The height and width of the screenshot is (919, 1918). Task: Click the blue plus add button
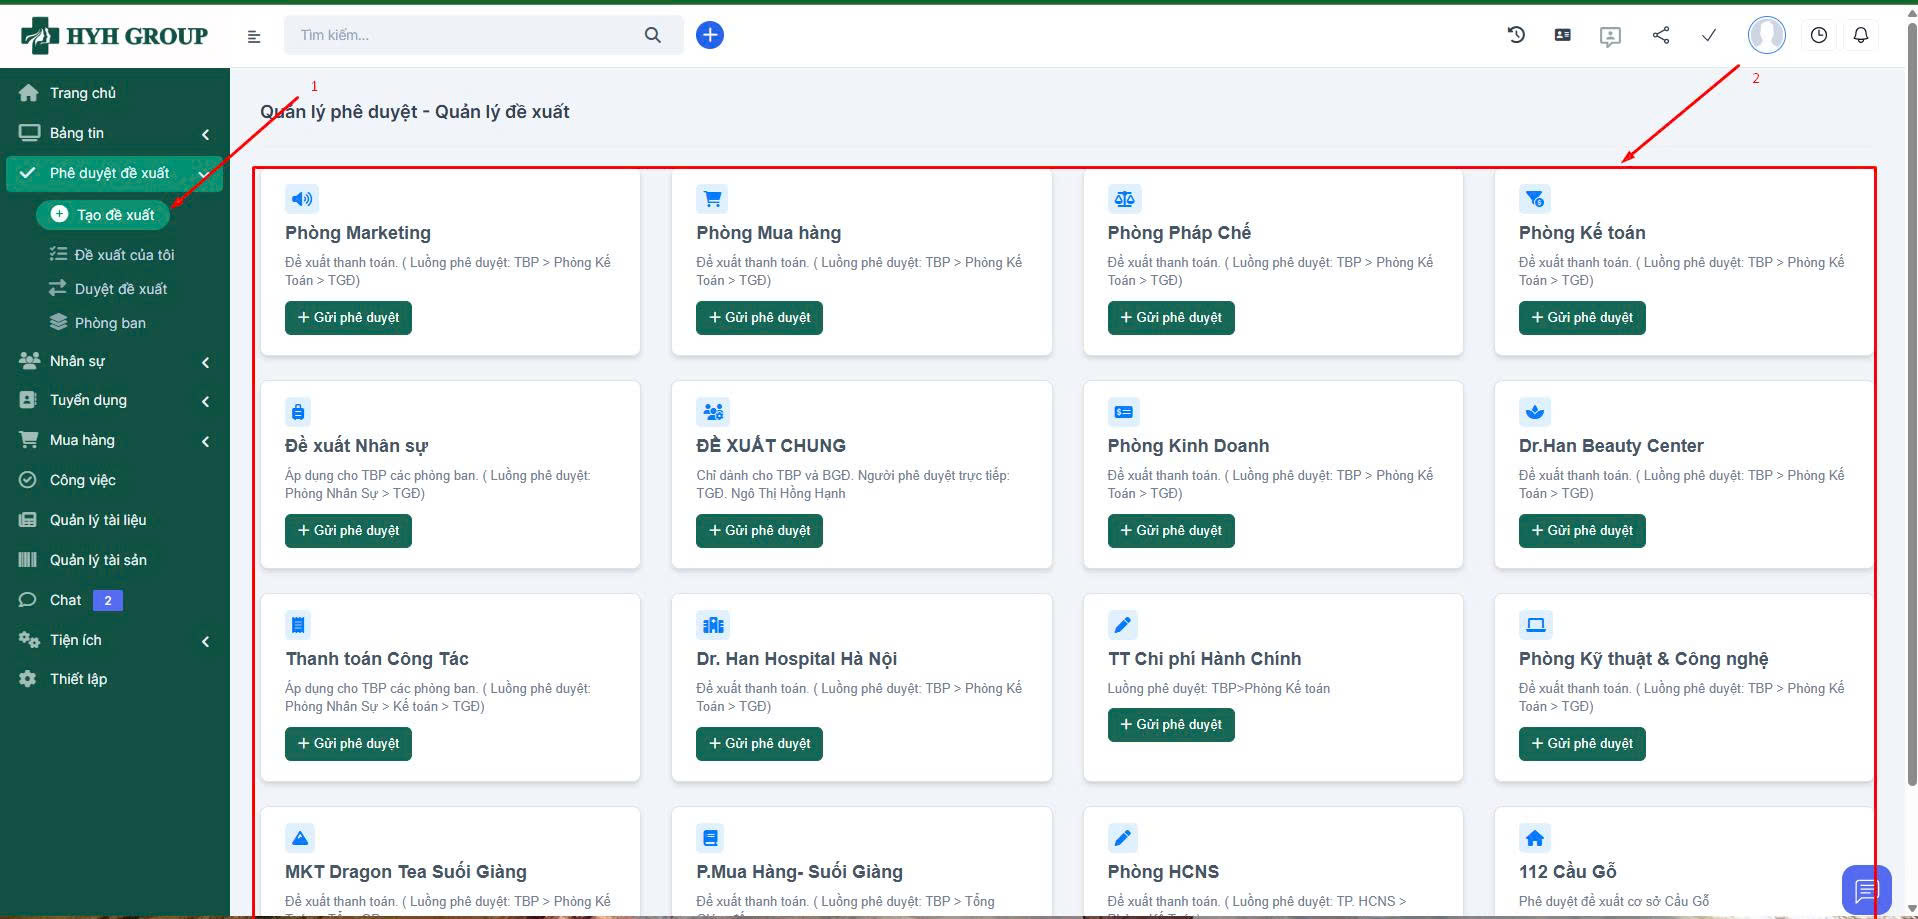tap(709, 35)
